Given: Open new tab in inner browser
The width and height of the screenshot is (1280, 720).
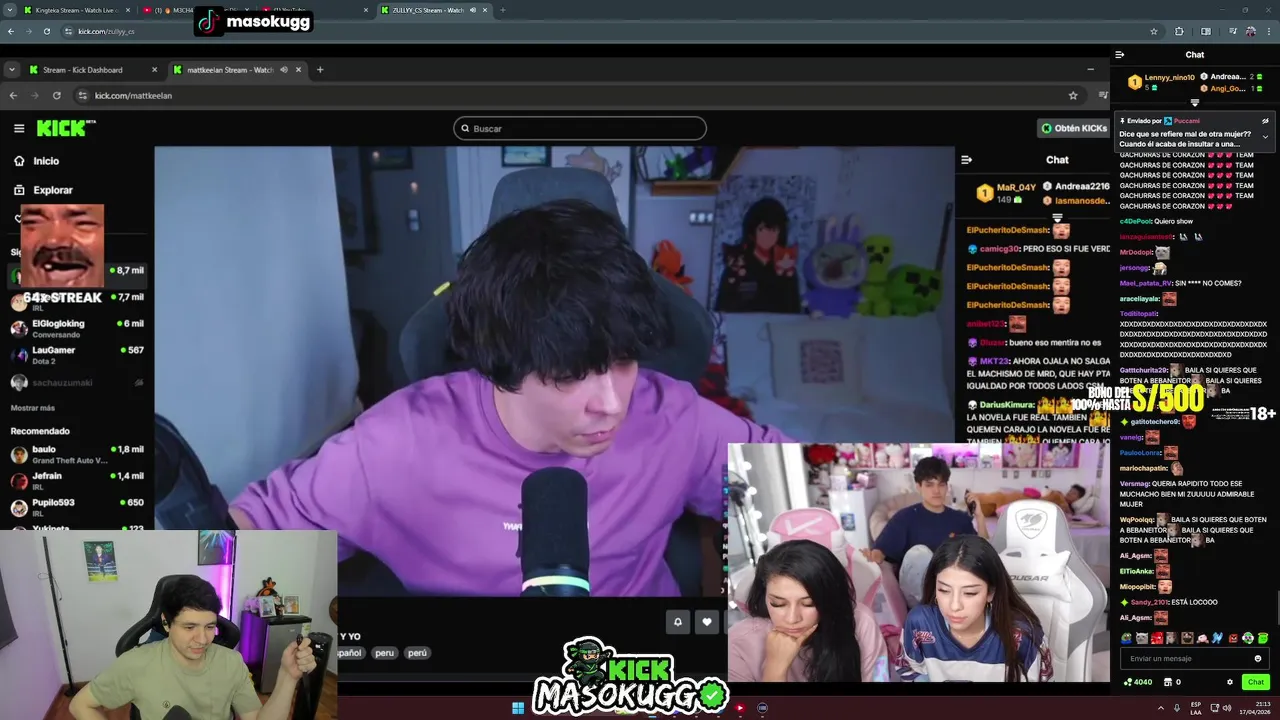Looking at the screenshot, I should coord(320,70).
